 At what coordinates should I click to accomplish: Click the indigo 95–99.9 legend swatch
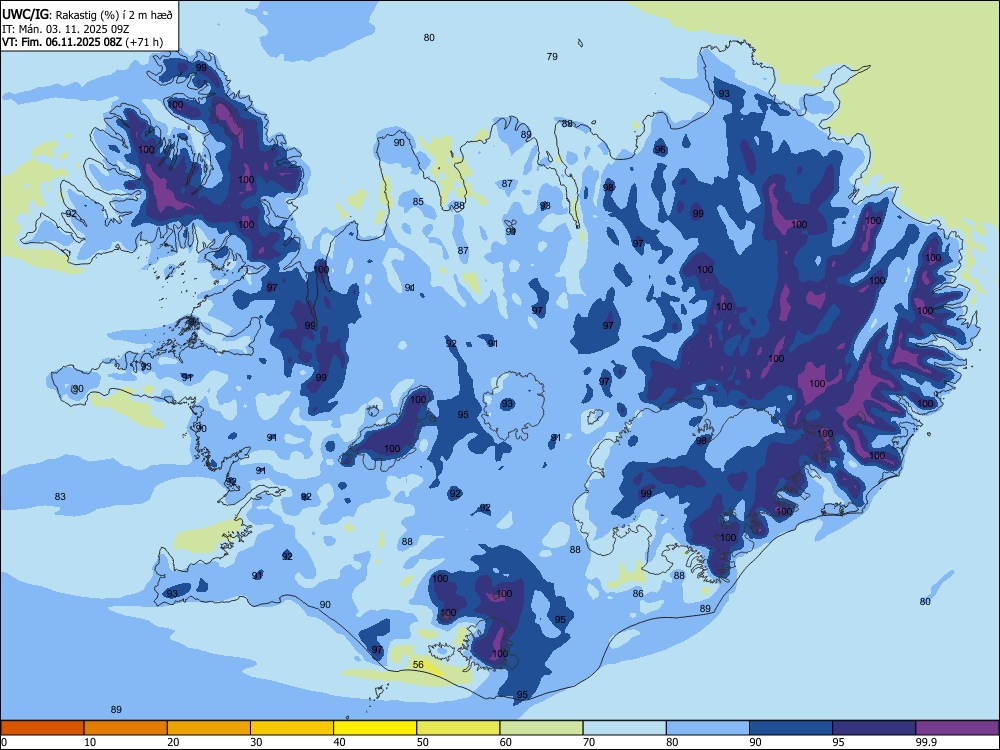coord(874,728)
